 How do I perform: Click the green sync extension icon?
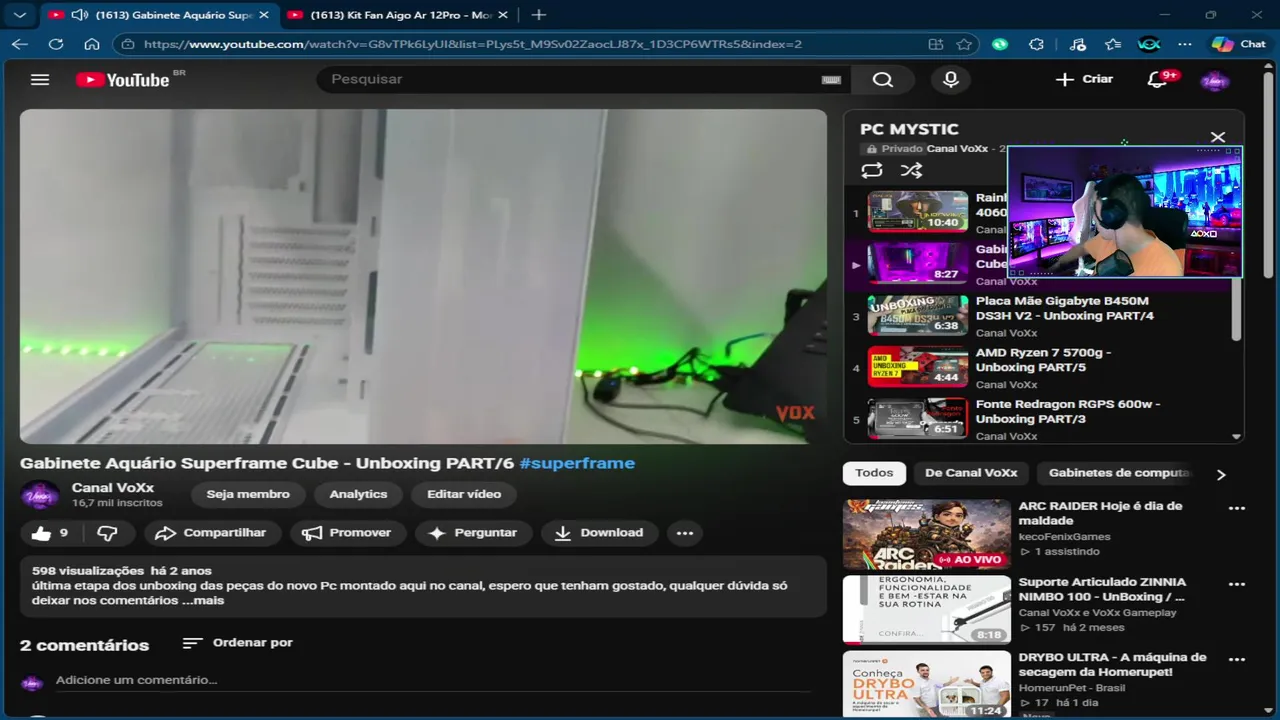1000,44
